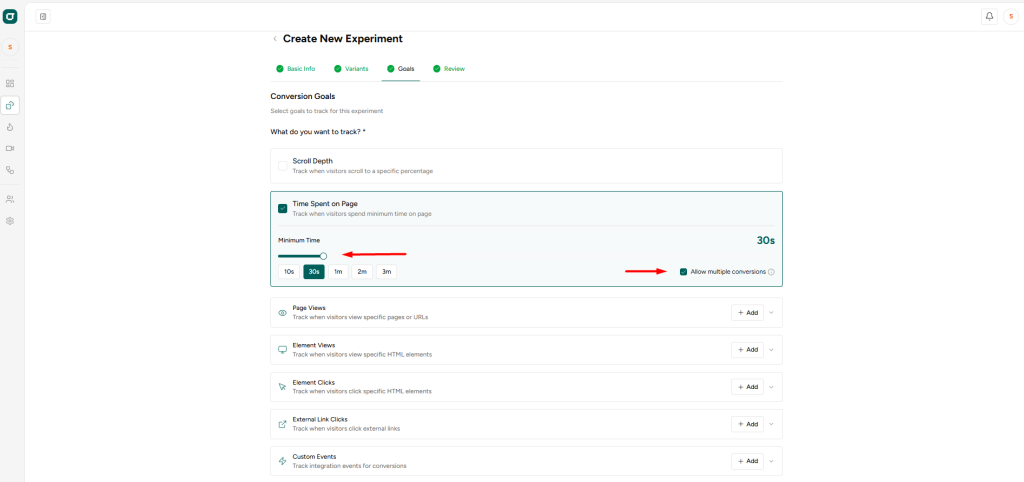Add an External Link Clicks goal
Screen dimensions: 1024x482
[747, 424]
